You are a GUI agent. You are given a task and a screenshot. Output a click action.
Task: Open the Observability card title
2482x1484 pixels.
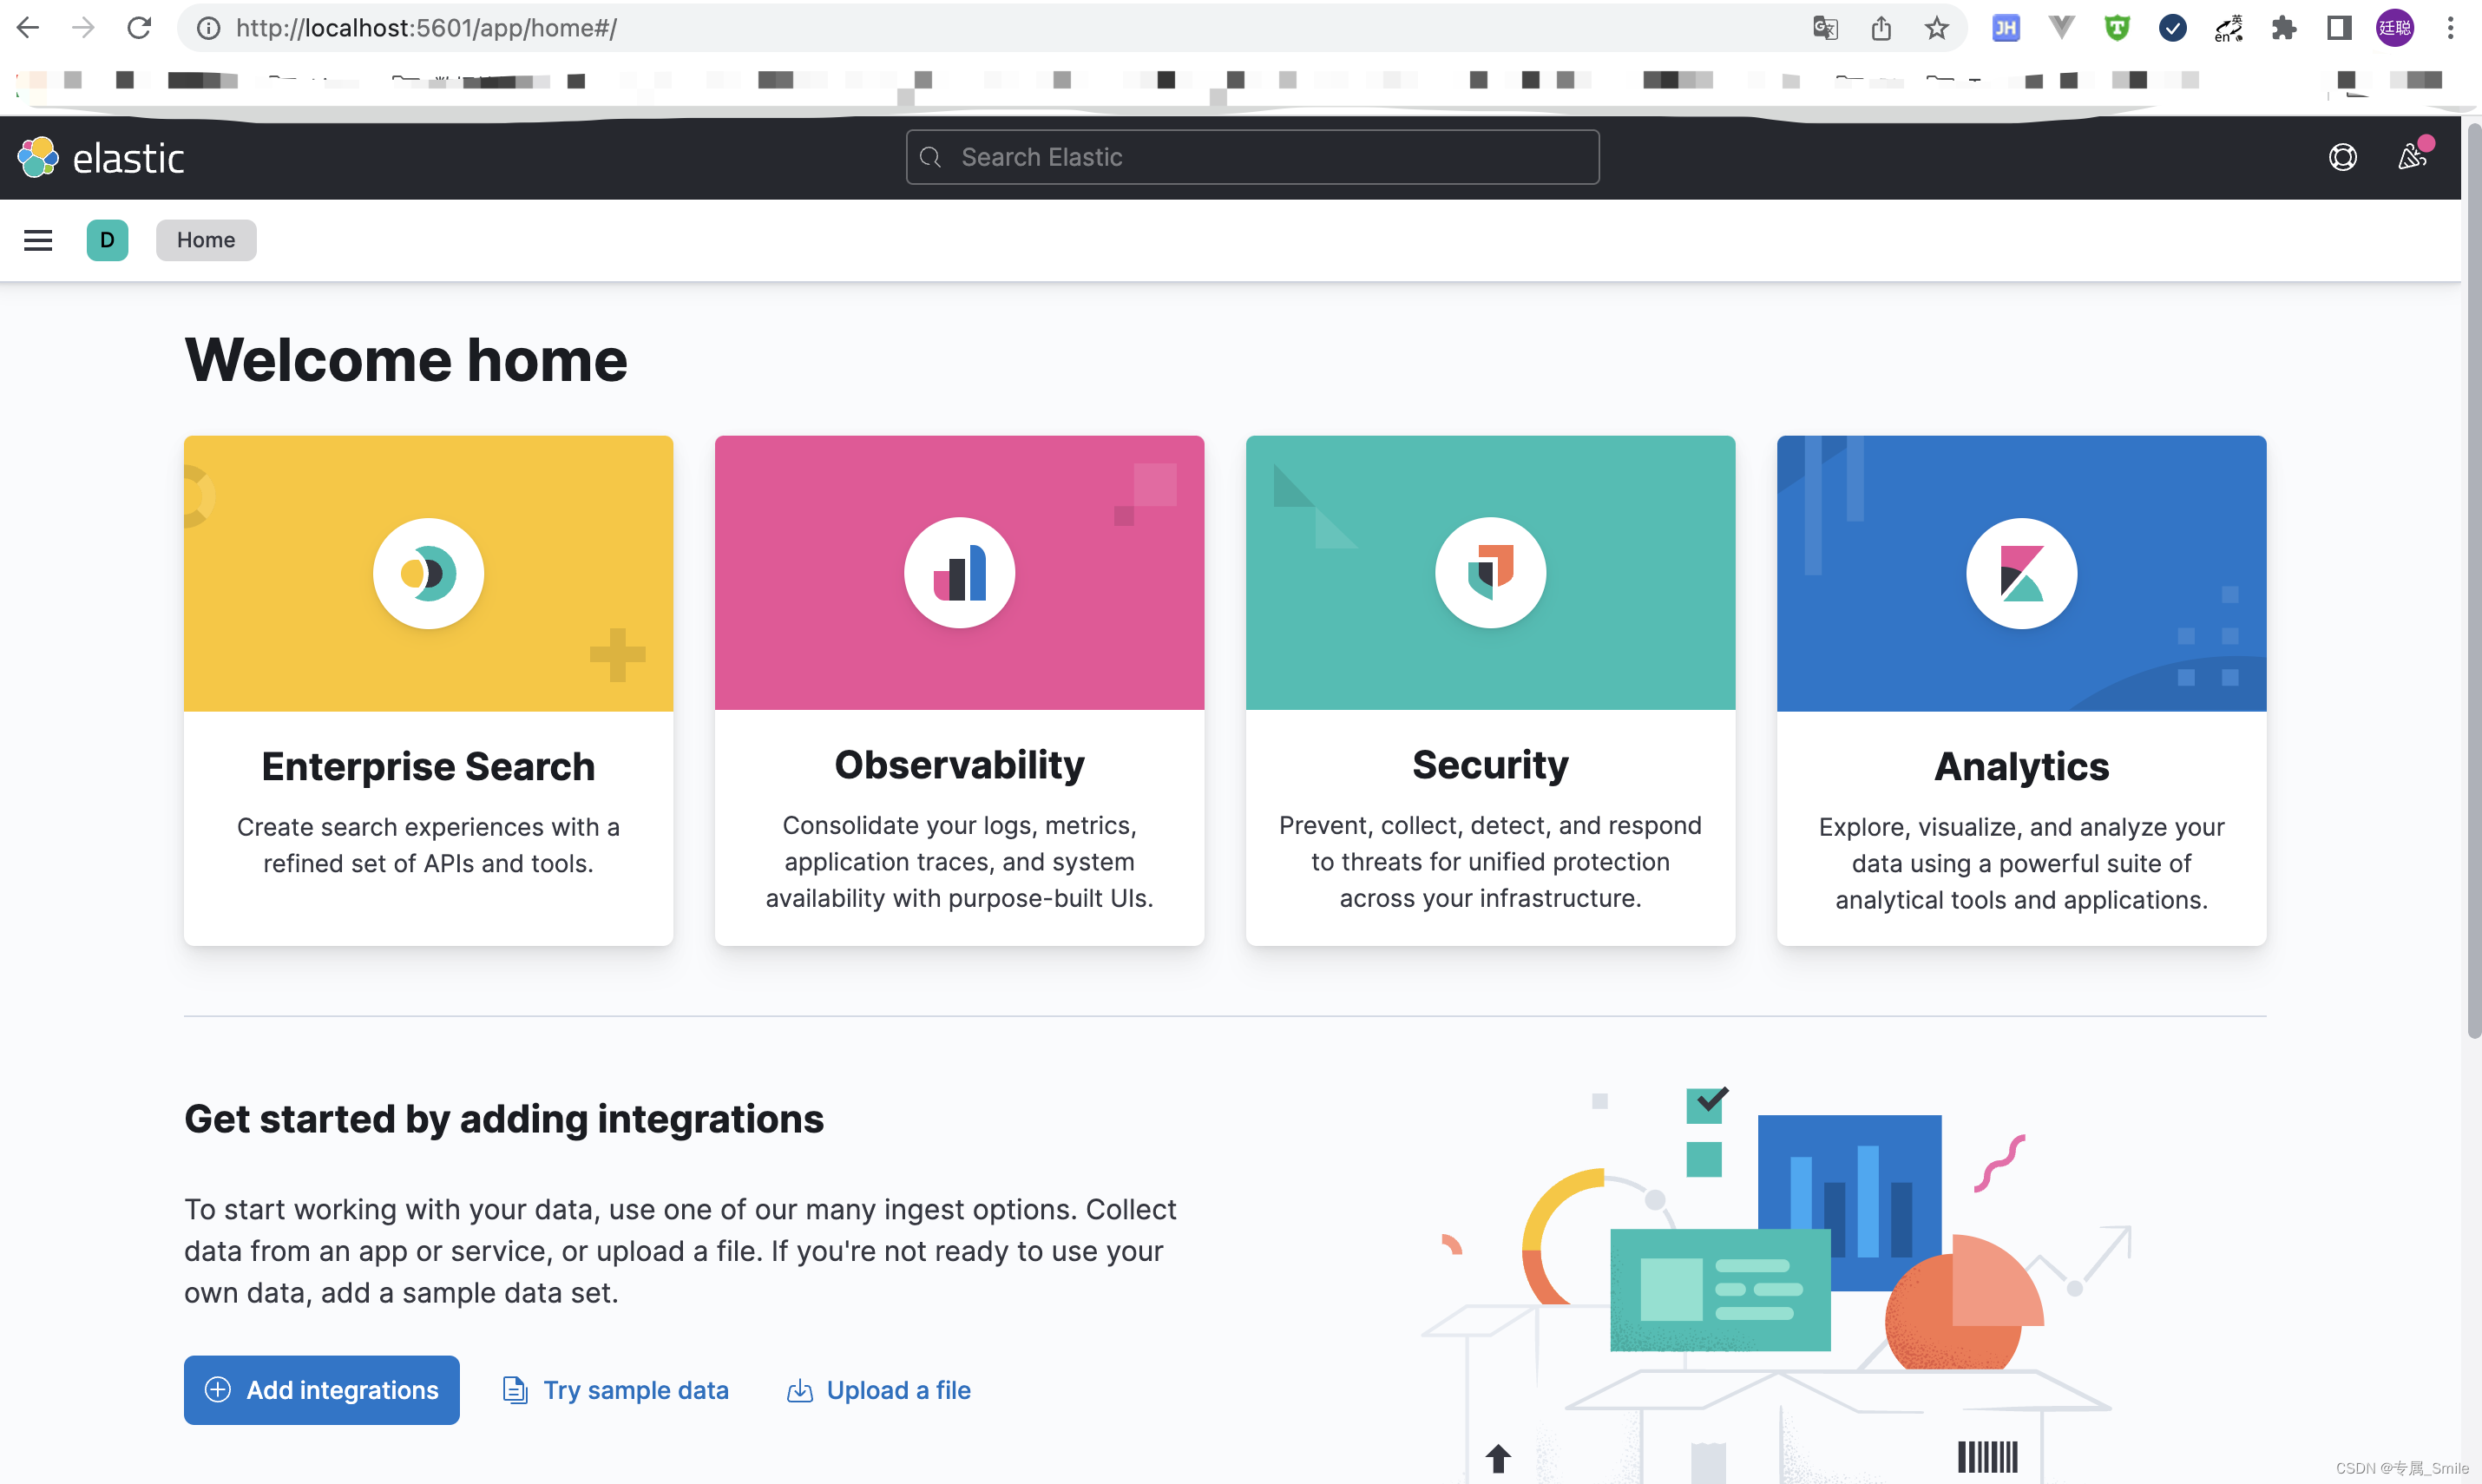click(959, 765)
